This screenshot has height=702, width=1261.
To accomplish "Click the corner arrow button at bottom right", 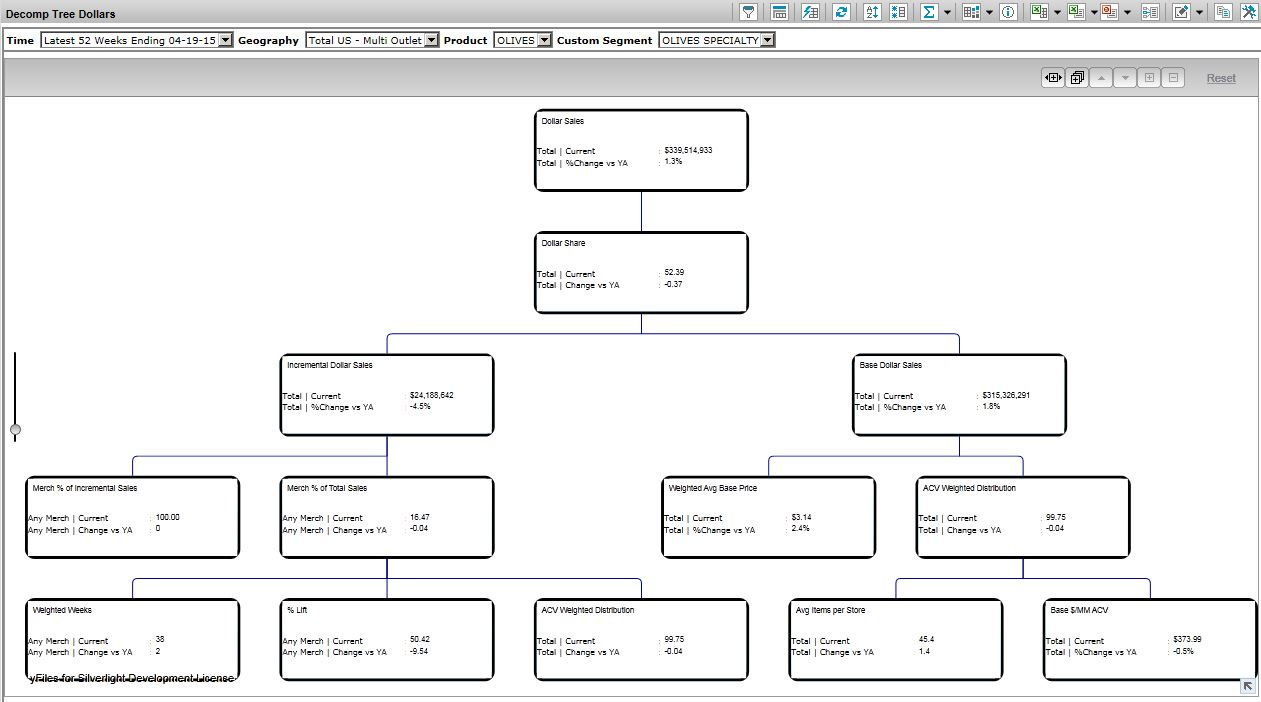I will tap(1247, 686).
